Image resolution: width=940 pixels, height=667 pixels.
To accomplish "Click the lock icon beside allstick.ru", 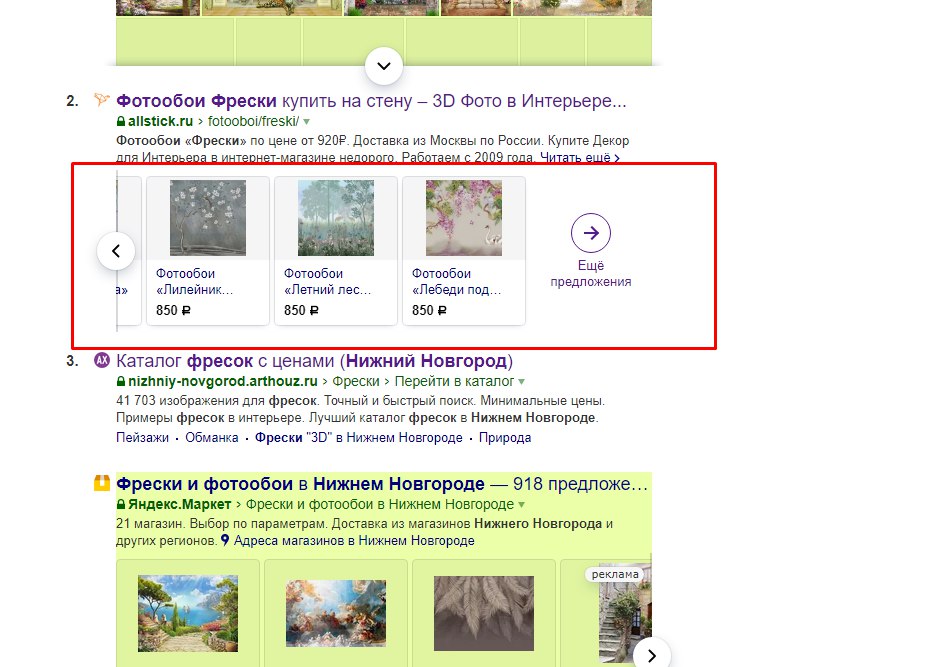I will (x=120, y=121).
